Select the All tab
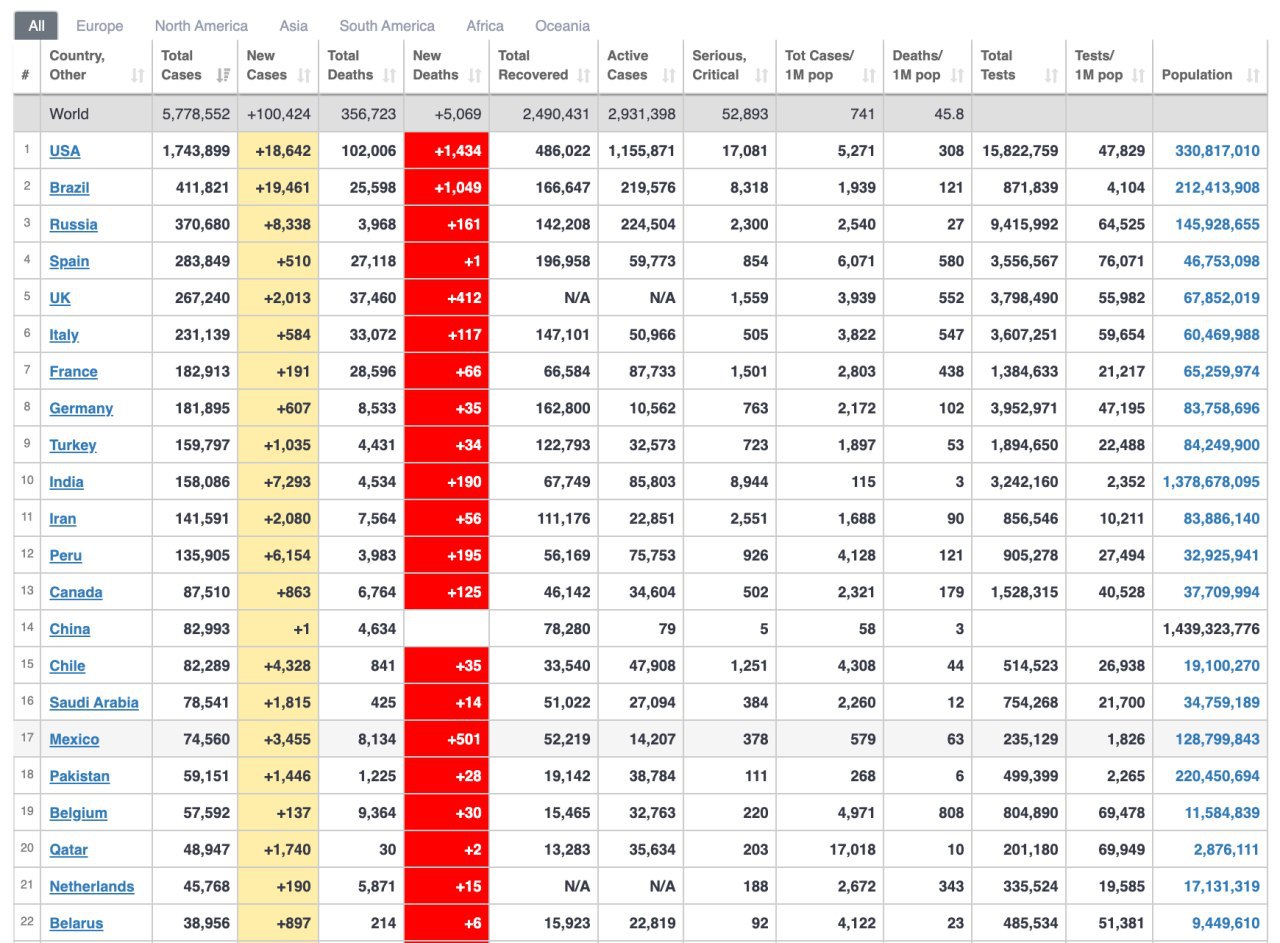Screen dimensions: 1280x943 click(36, 26)
